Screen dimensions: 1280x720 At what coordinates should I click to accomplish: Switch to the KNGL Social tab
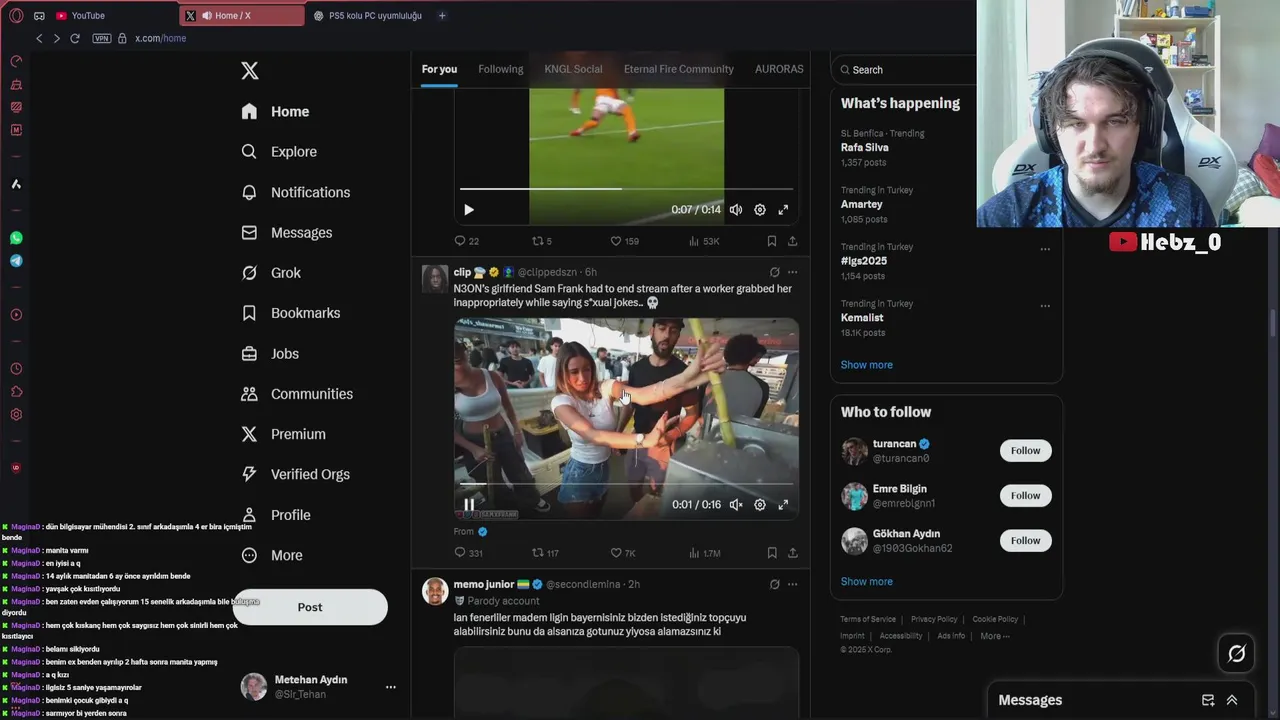(573, 69)
